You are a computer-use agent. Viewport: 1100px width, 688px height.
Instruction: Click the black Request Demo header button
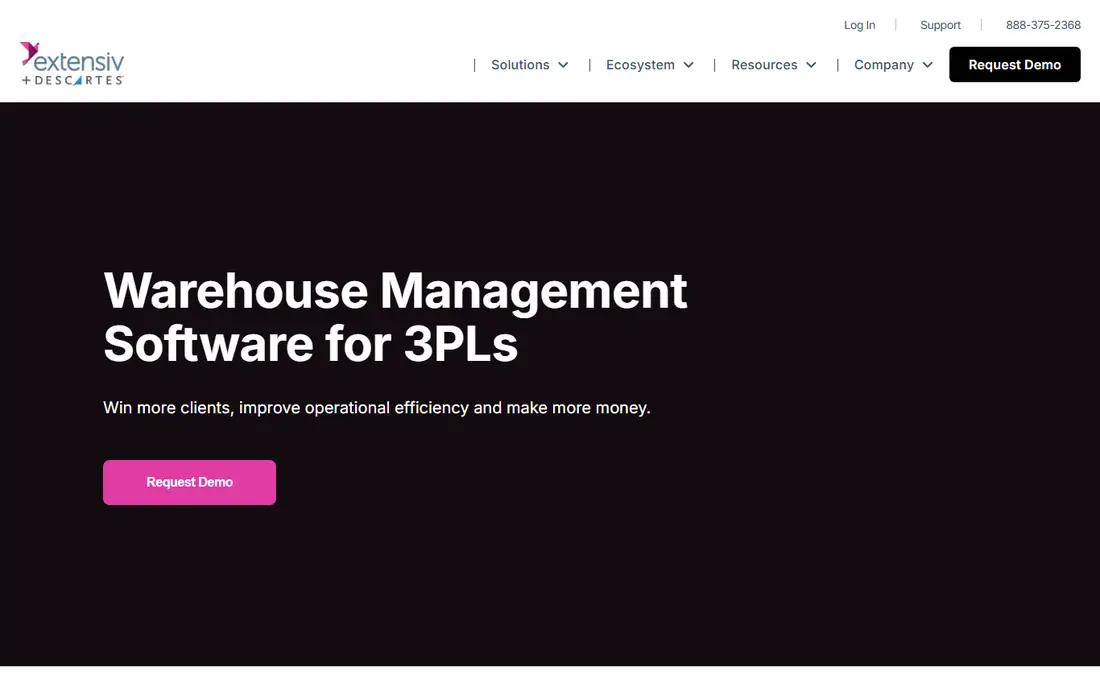coord(1014,65)
